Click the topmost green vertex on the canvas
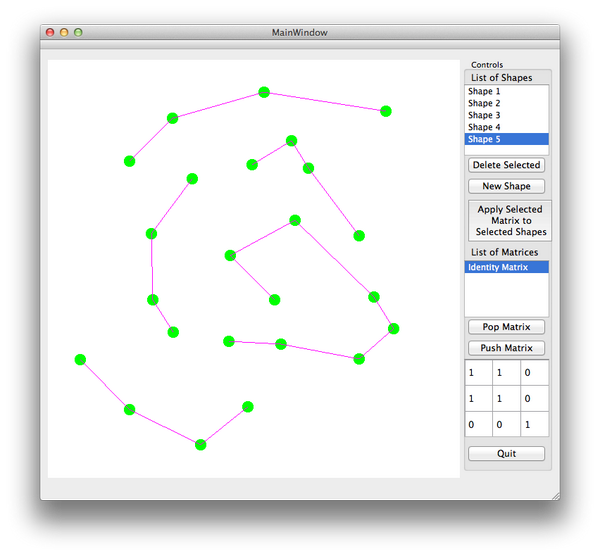 pos(264,92)
